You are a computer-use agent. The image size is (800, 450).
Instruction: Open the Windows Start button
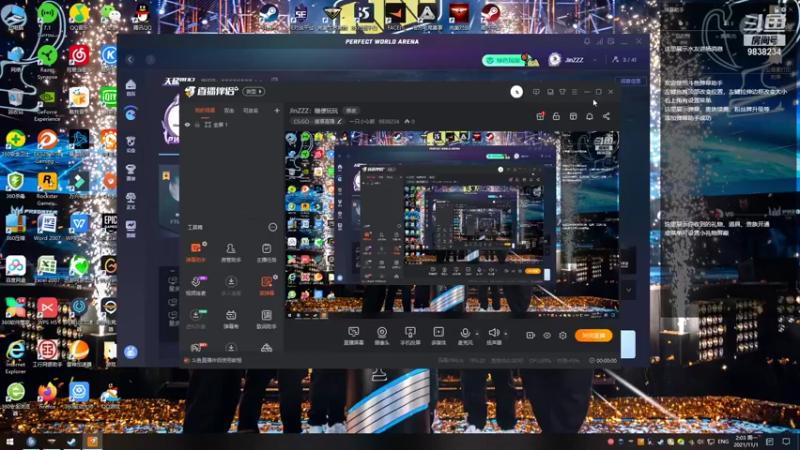coord(9,442)
